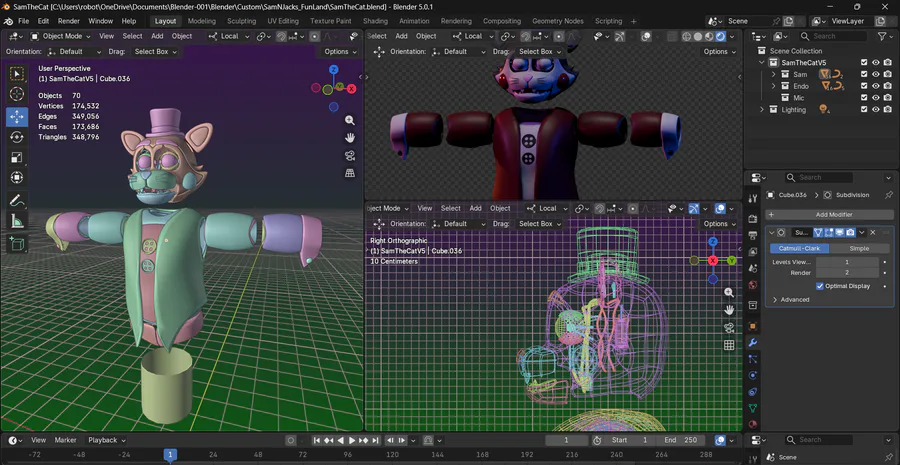The width and height of the screenshot is (900, 465).
Task: Open the Tool properties tab
Action: (x=752, y=198)
